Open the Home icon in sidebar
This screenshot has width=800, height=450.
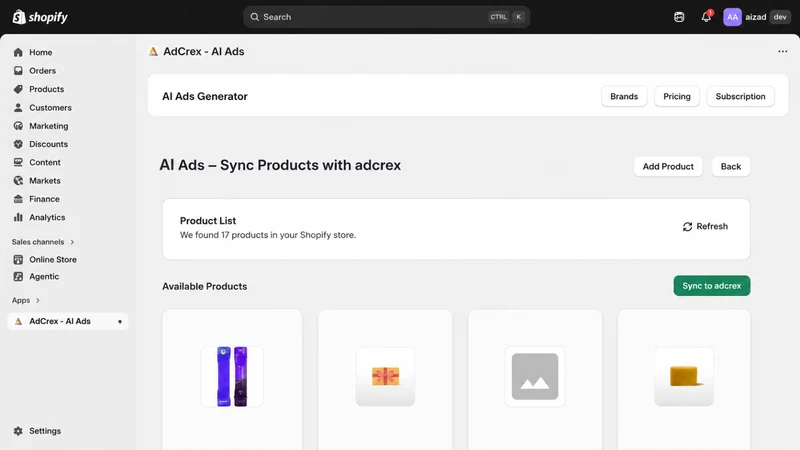[x=18, y=52]
